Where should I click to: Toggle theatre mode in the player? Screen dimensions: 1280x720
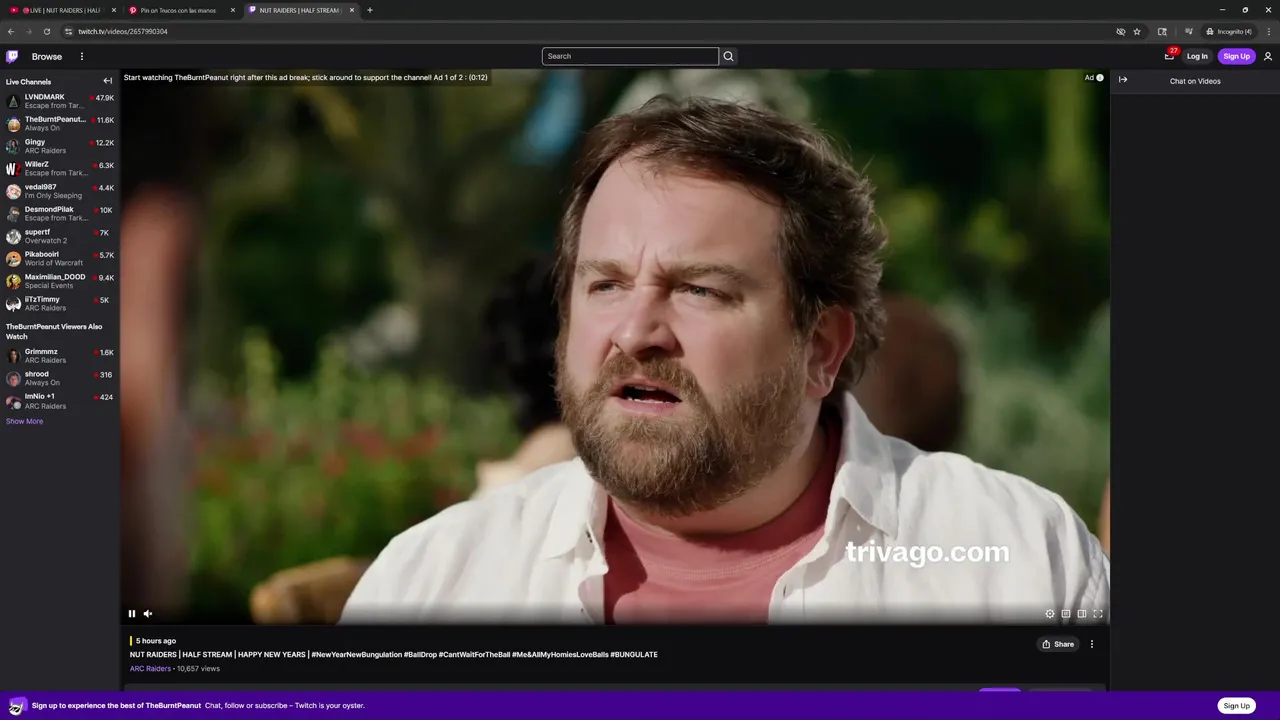1082,614
